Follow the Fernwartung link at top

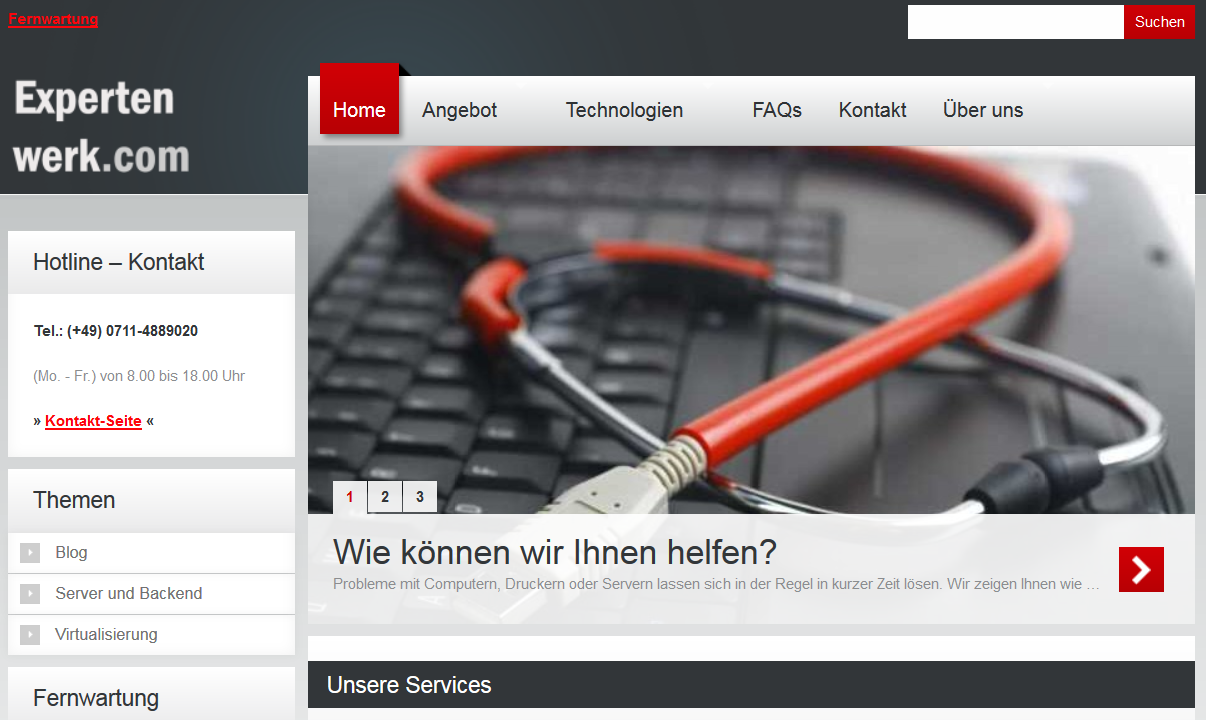[x=53, y=19]
